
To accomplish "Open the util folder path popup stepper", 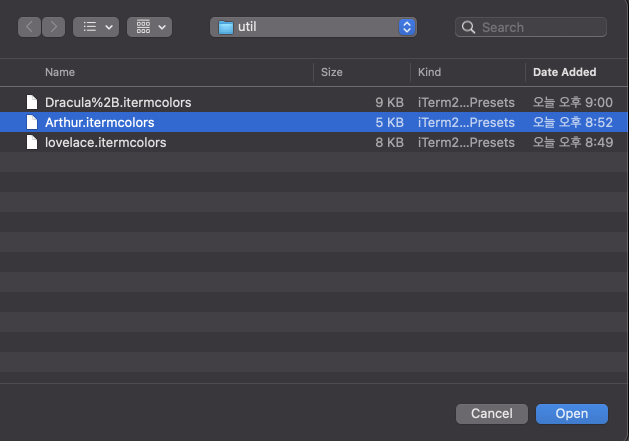I will pos(407,27).
